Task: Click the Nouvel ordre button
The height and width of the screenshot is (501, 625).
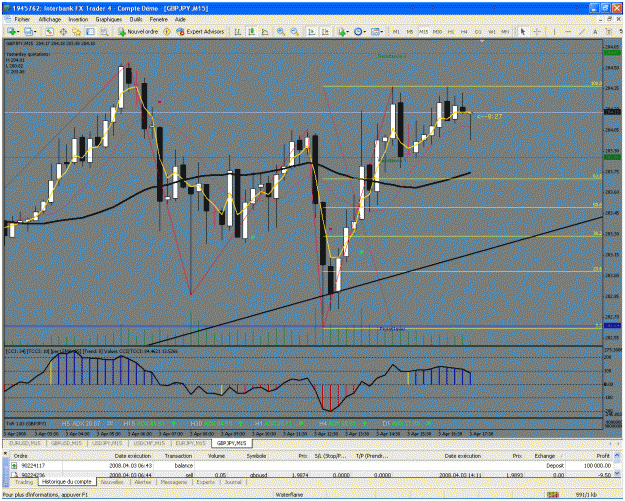Action: click(x=138, y=31)
